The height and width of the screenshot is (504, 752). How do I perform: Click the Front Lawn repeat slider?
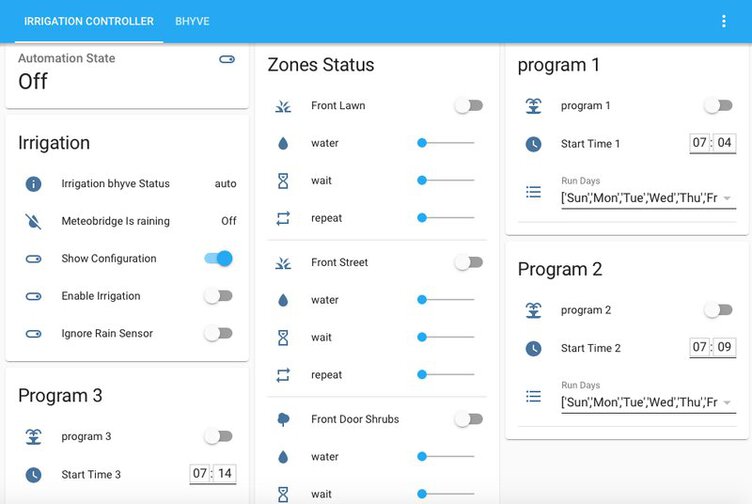[x=446, y=218]
